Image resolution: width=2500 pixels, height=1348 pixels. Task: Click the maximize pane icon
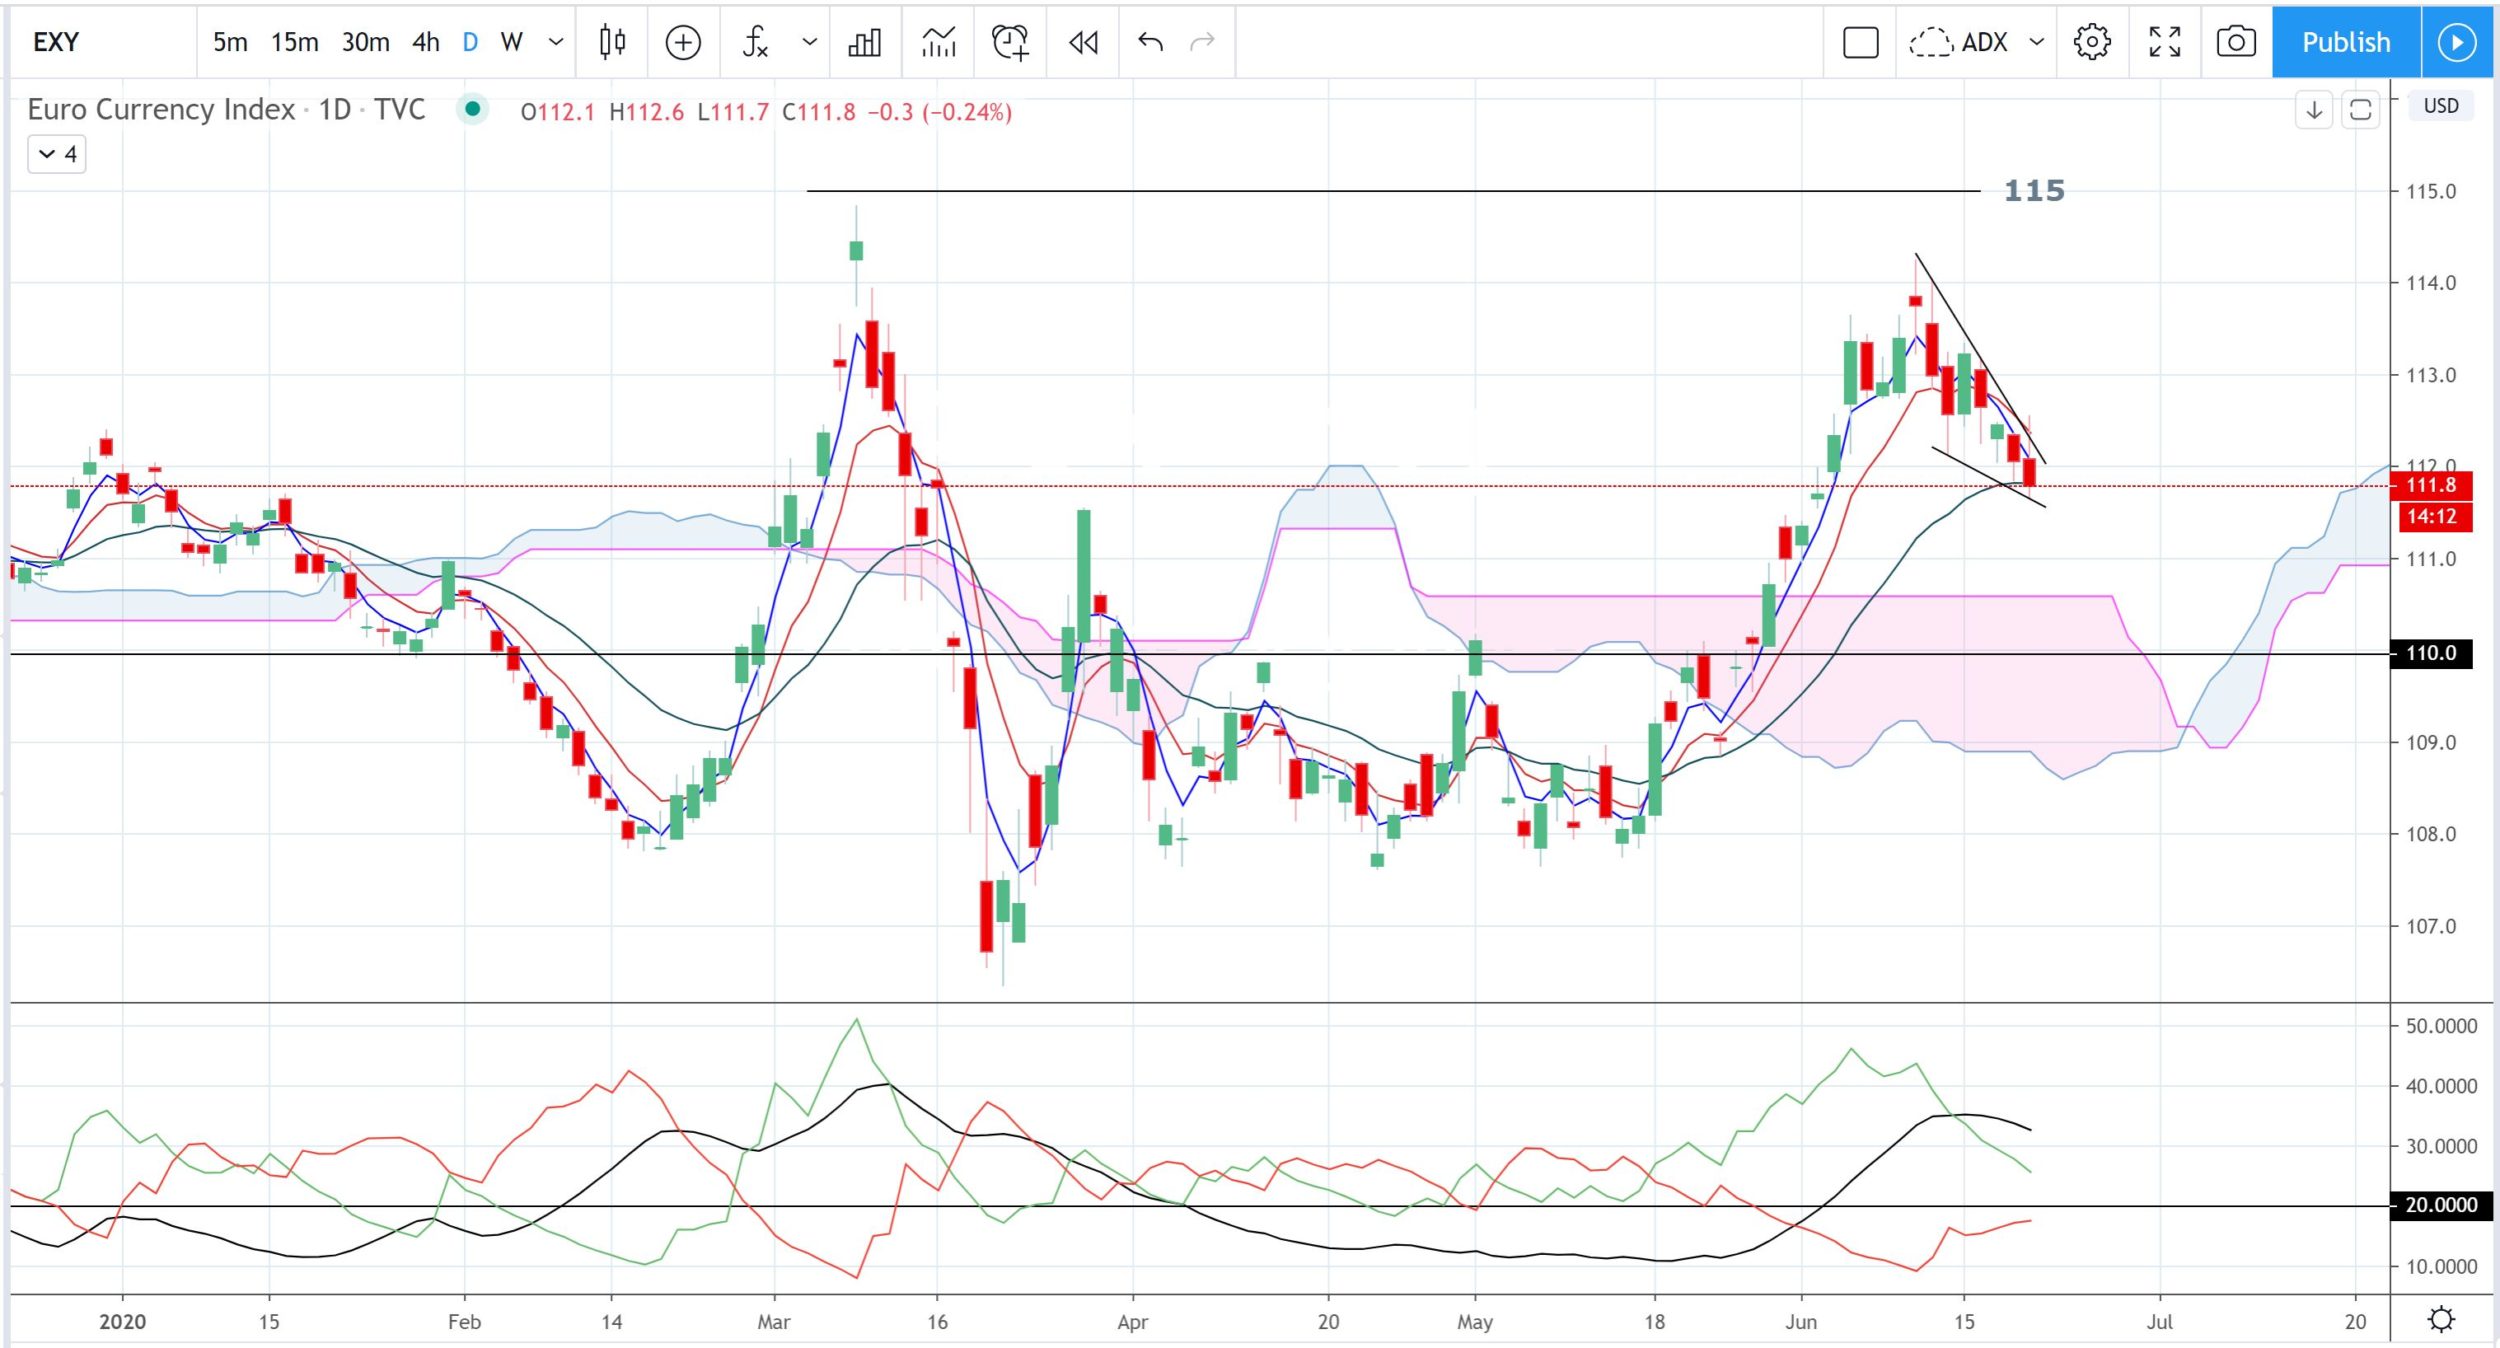click(x=2360, y=110)
